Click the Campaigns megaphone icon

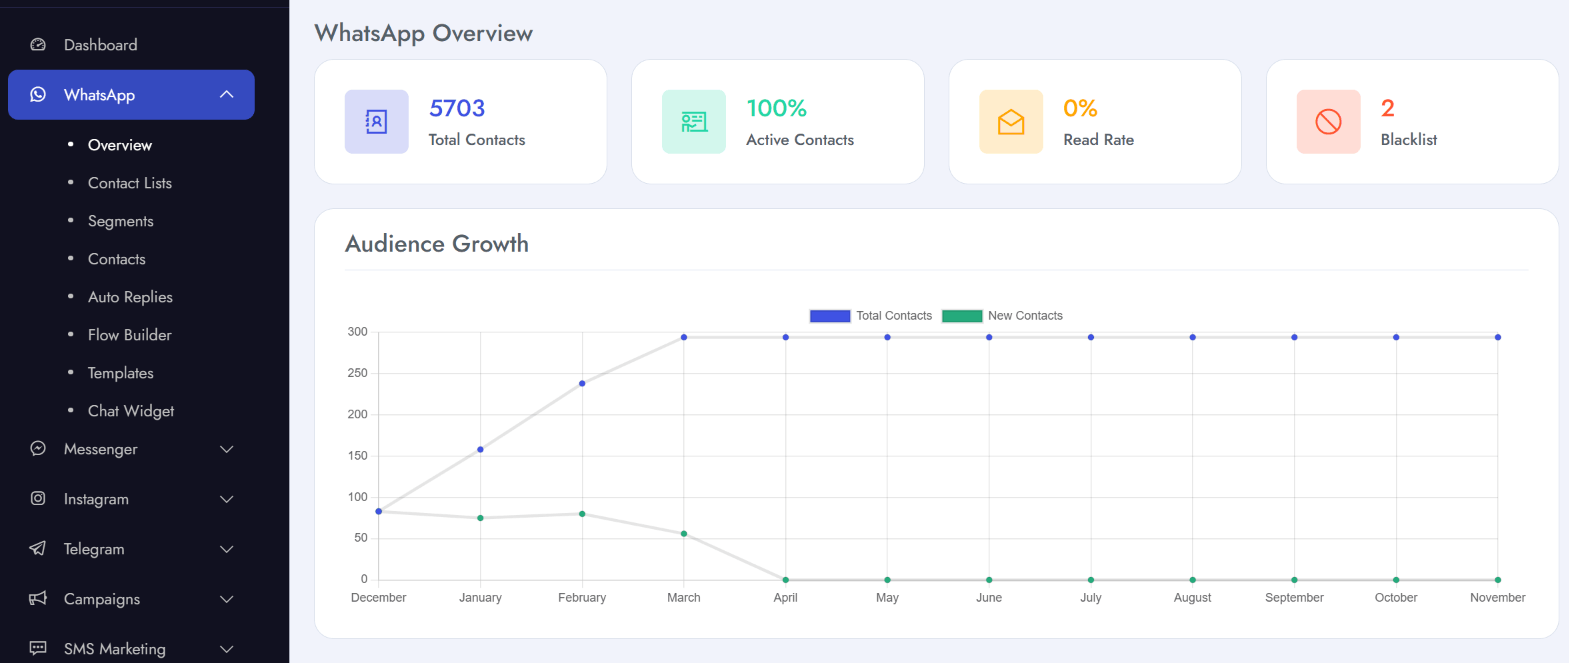tap(38, 598)
